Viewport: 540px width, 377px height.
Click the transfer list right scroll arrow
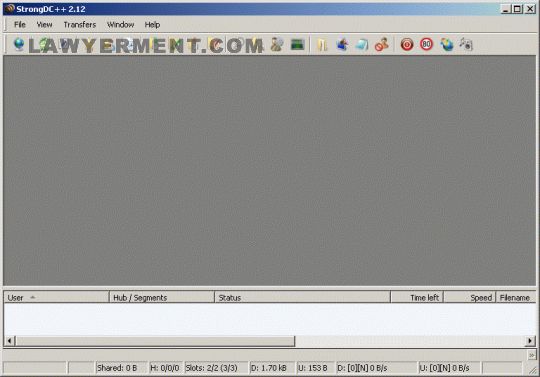tap(530, 341)
